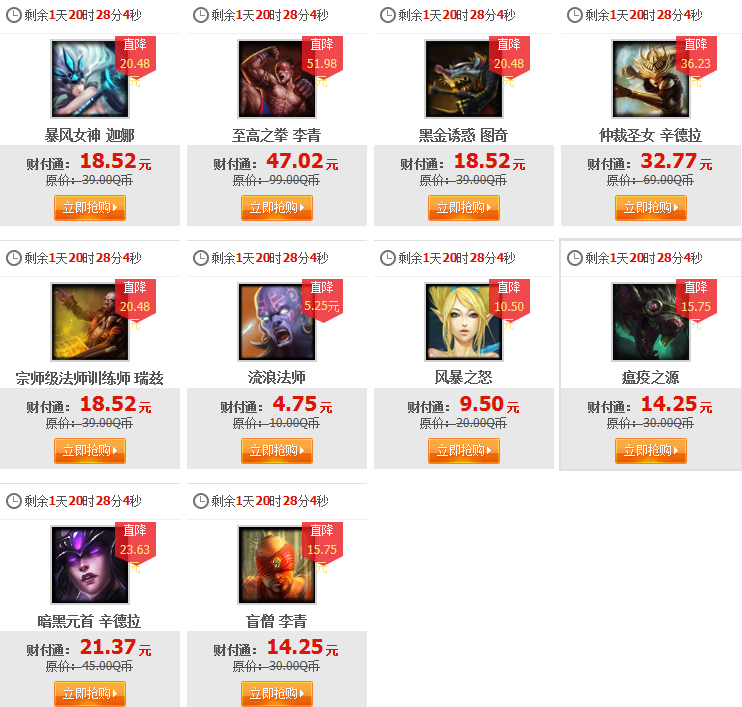
Task: Click 立即抢购 under 至高之拳 李青
Action: [x=277, y=208]
